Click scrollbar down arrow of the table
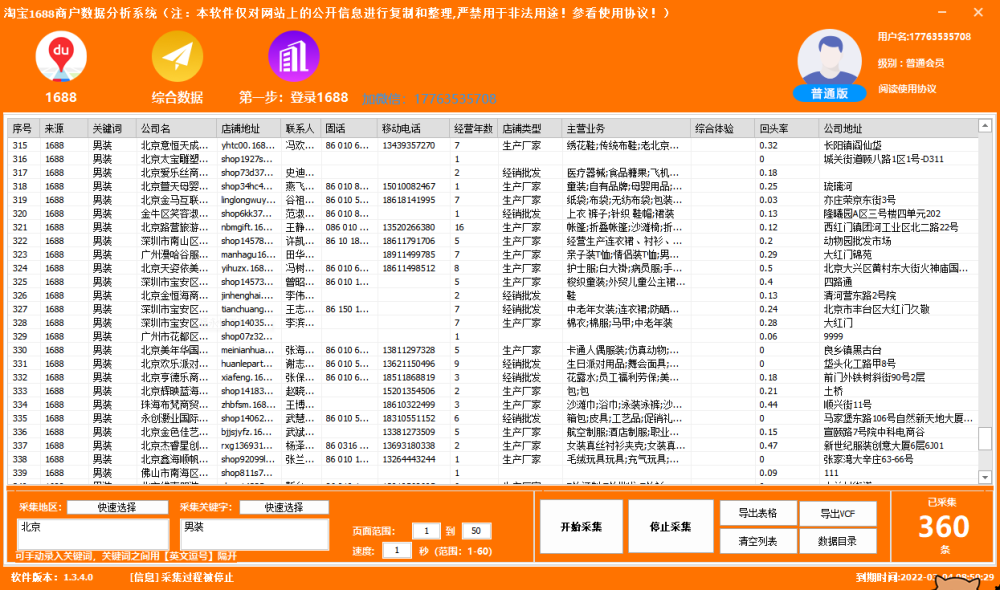The height and width of the screenshot is (590, 1000). click(x=985, y=477)
